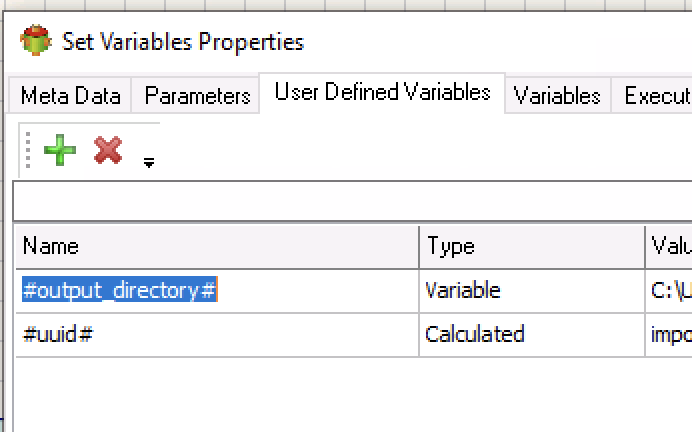Open the toolbar overflow dropdown arrow
Screen dimensions: 692x432
[149, 163]
